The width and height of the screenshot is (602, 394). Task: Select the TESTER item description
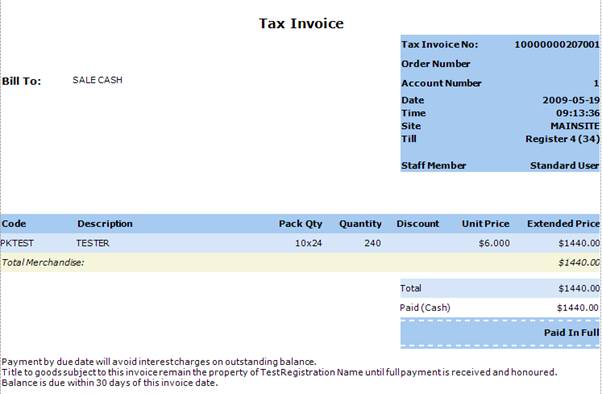(93, 243)
